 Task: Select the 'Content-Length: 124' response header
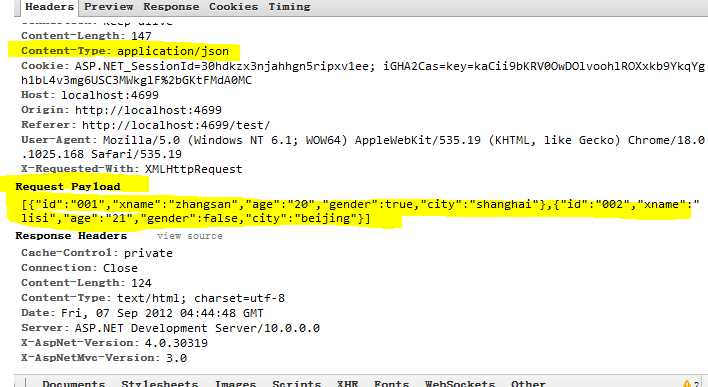coord(86,283)
